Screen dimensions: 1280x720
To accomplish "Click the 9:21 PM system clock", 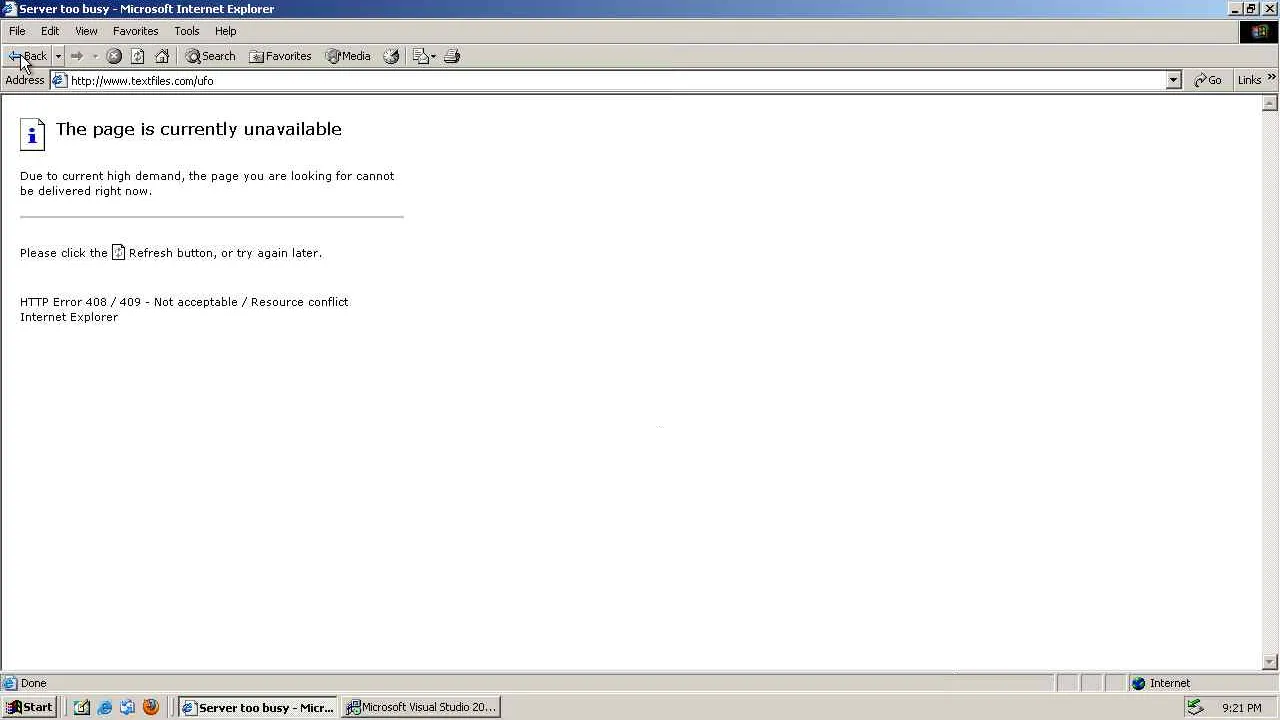I will tap(1242, 708).
